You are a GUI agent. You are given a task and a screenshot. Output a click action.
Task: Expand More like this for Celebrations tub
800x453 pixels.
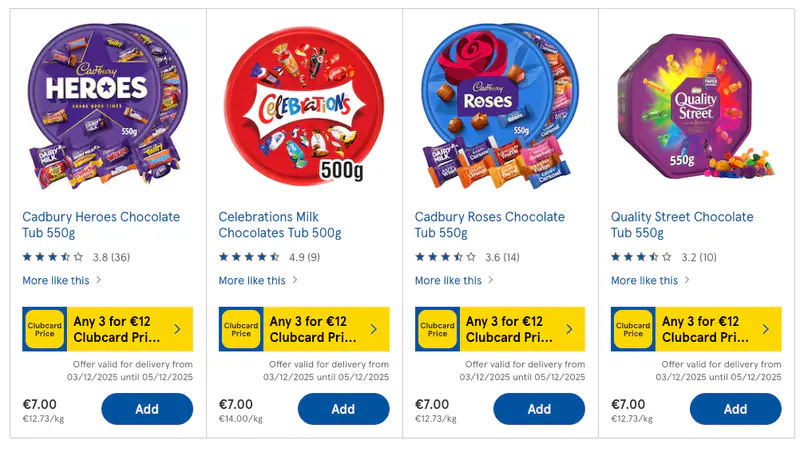tap(258, 281)
